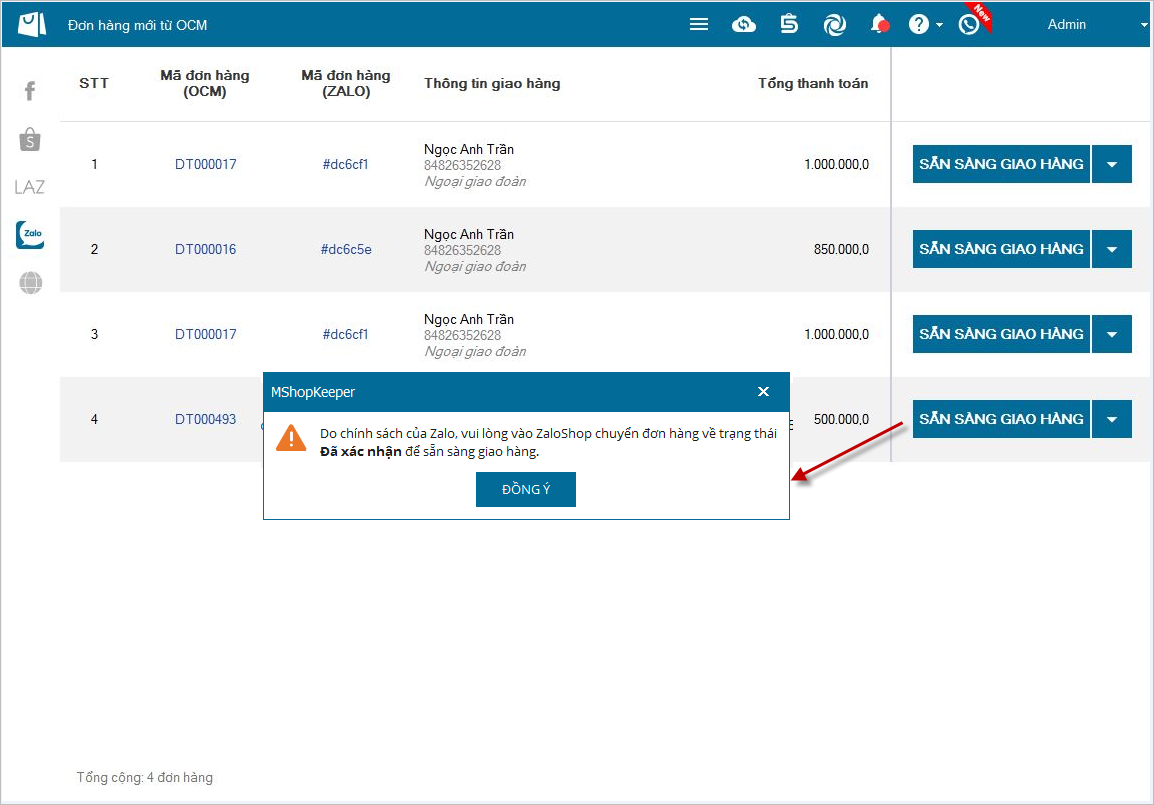
Task: Click the total 500.000,0 cell
Action: [x=840, y=419]
